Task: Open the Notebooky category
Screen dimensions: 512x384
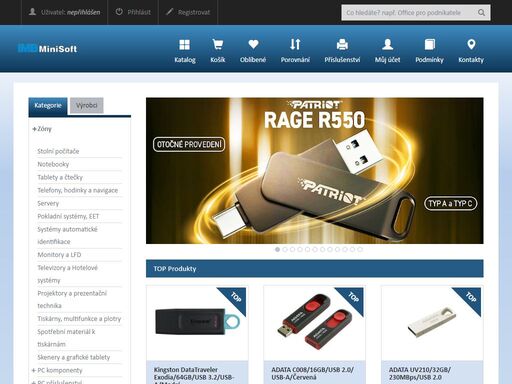Action: [53, 164]
